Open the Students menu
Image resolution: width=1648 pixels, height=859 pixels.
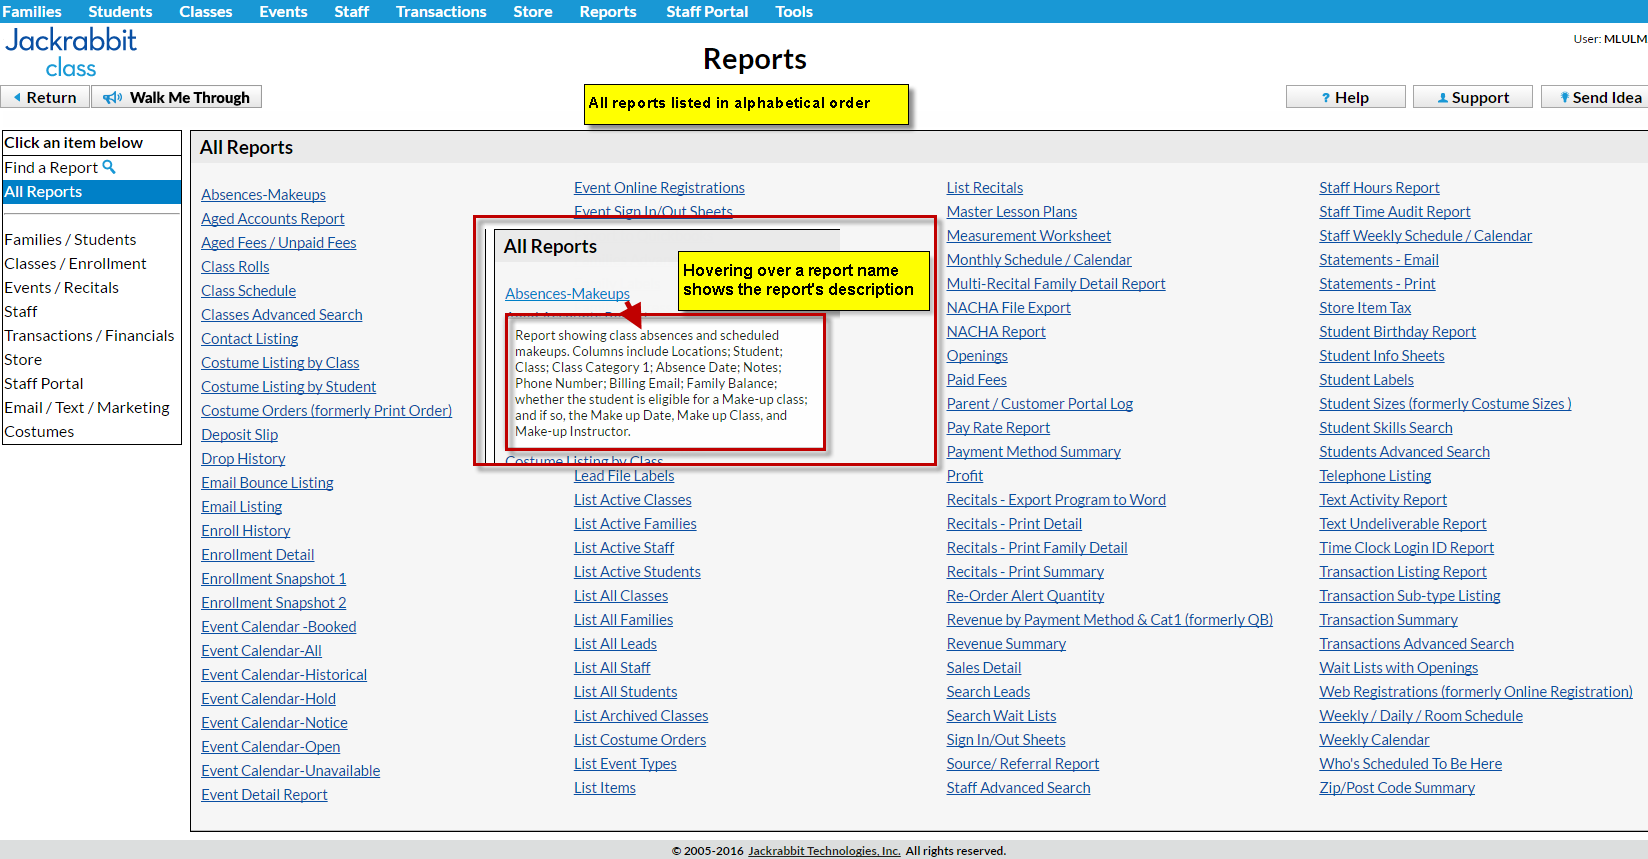click(120, 11)
